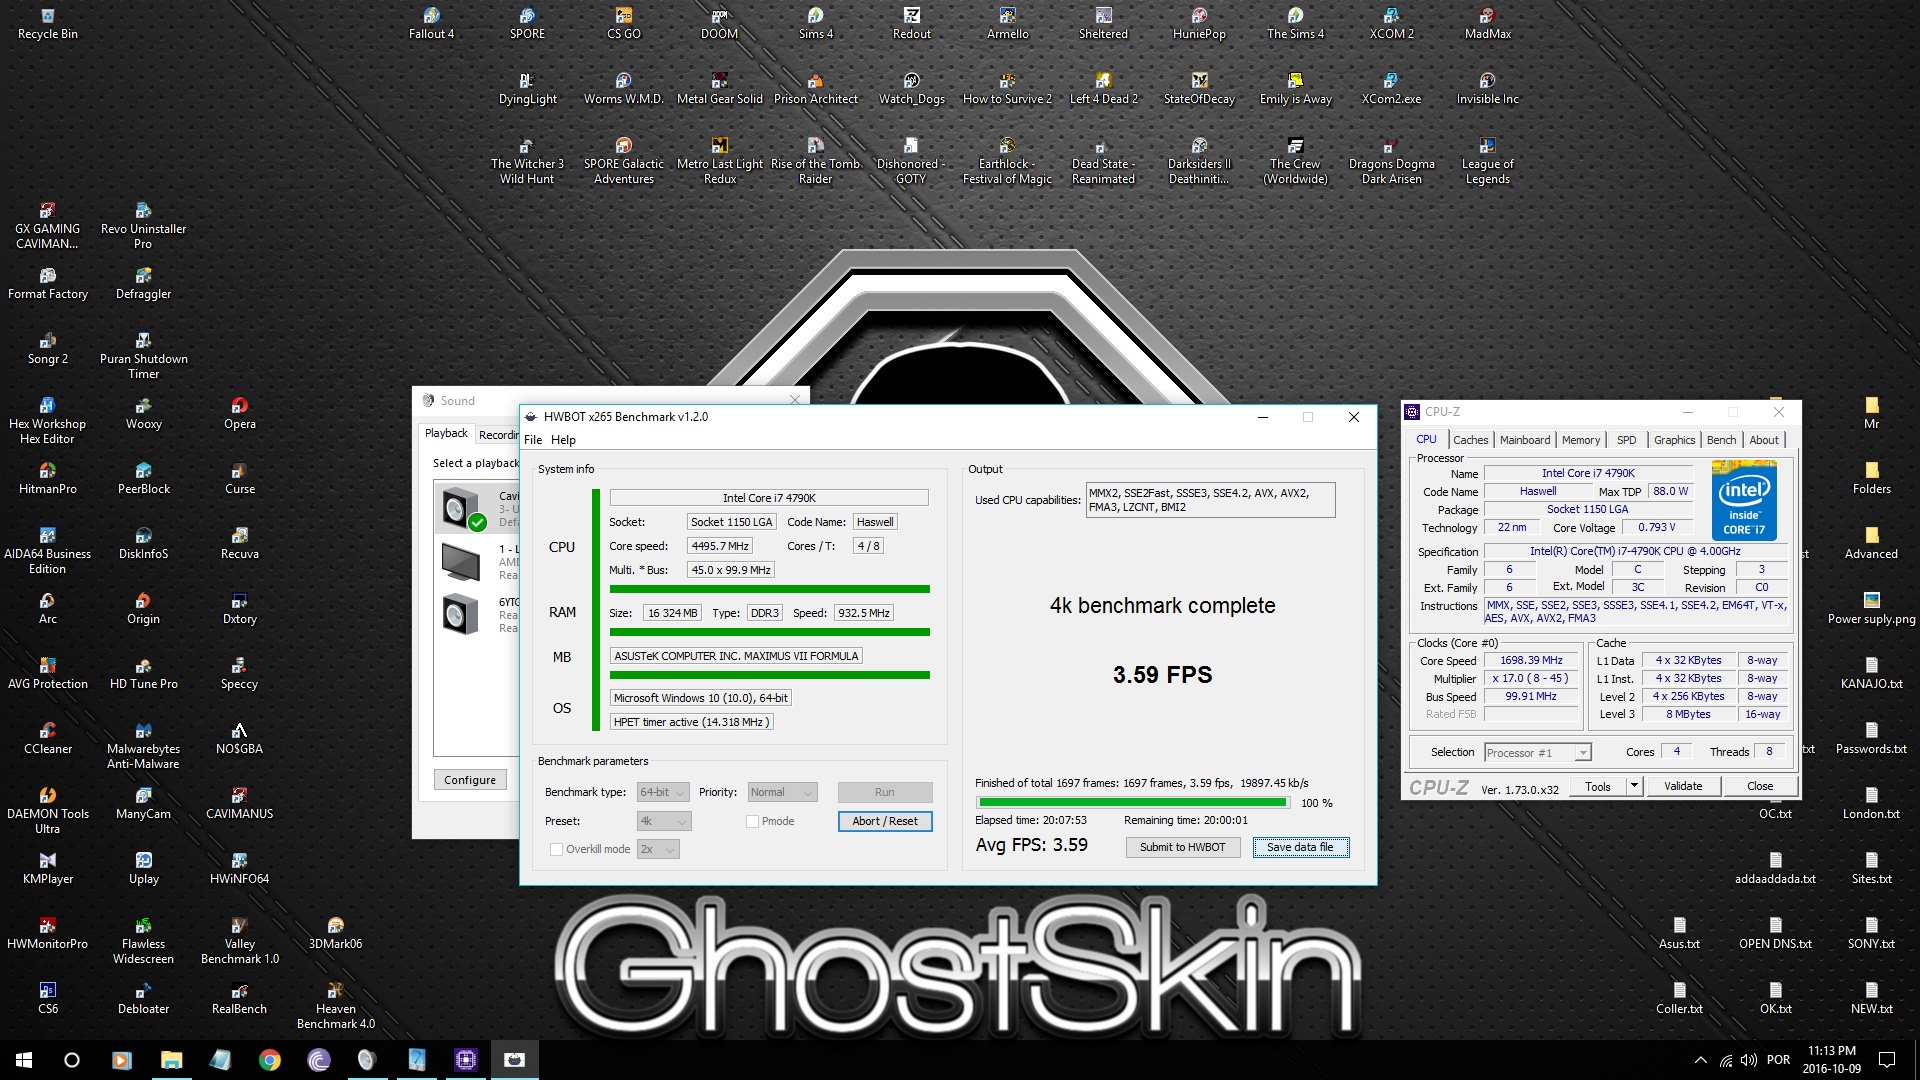The height and width of the screenshot is (1080, 1920).
Task: Click the benchmark progress bar at 100%
Action: (x=1133, y=802)
